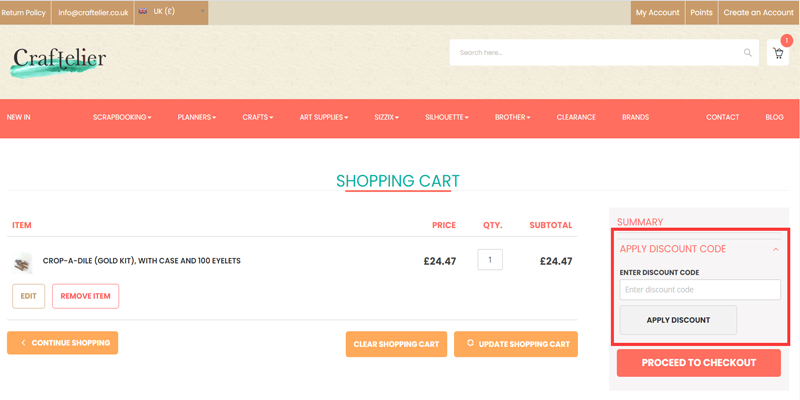Open the Blog menu item
This screenshot has height=400, width=800.
(774, 117)
